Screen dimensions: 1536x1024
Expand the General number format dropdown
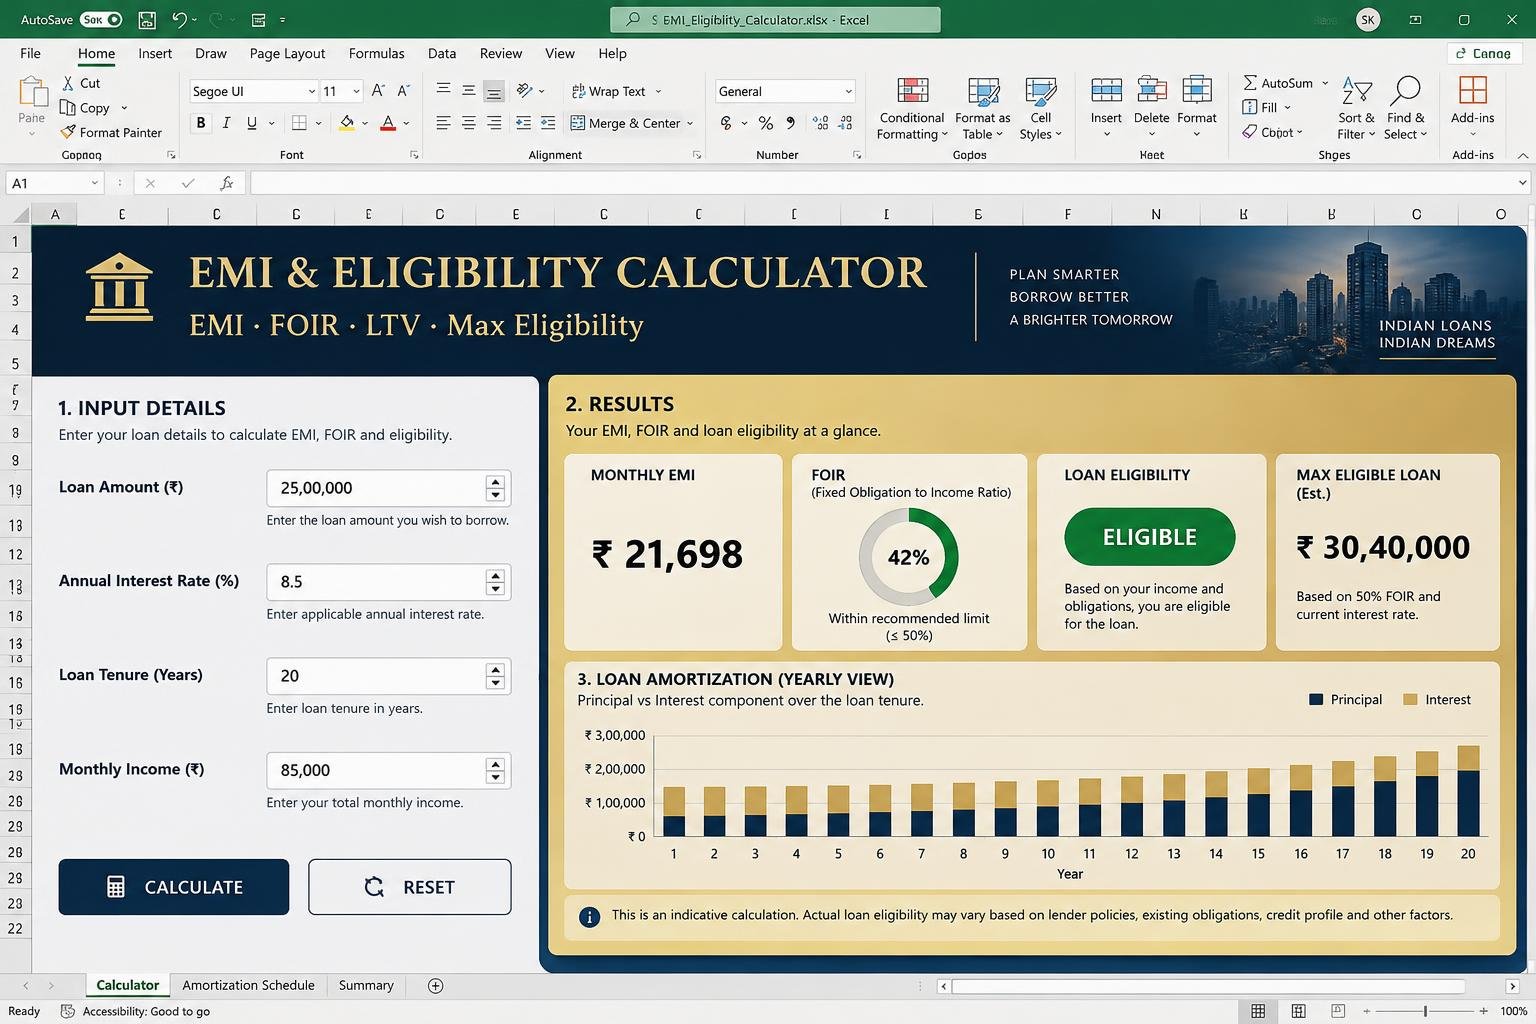click(848, 91)
